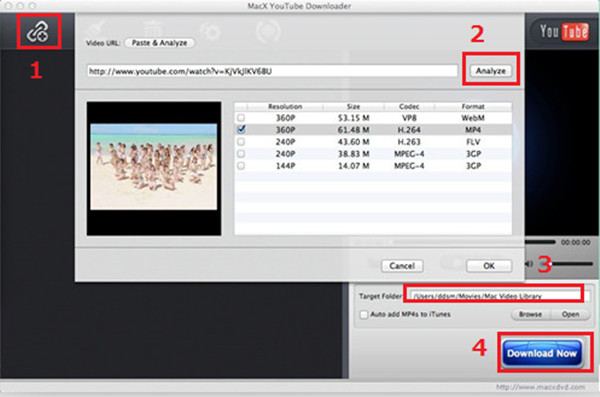Image resolution: width=600 pixels, height=397 pixels.
Task: Click the Paste & Analyze button
Action: 160,43
